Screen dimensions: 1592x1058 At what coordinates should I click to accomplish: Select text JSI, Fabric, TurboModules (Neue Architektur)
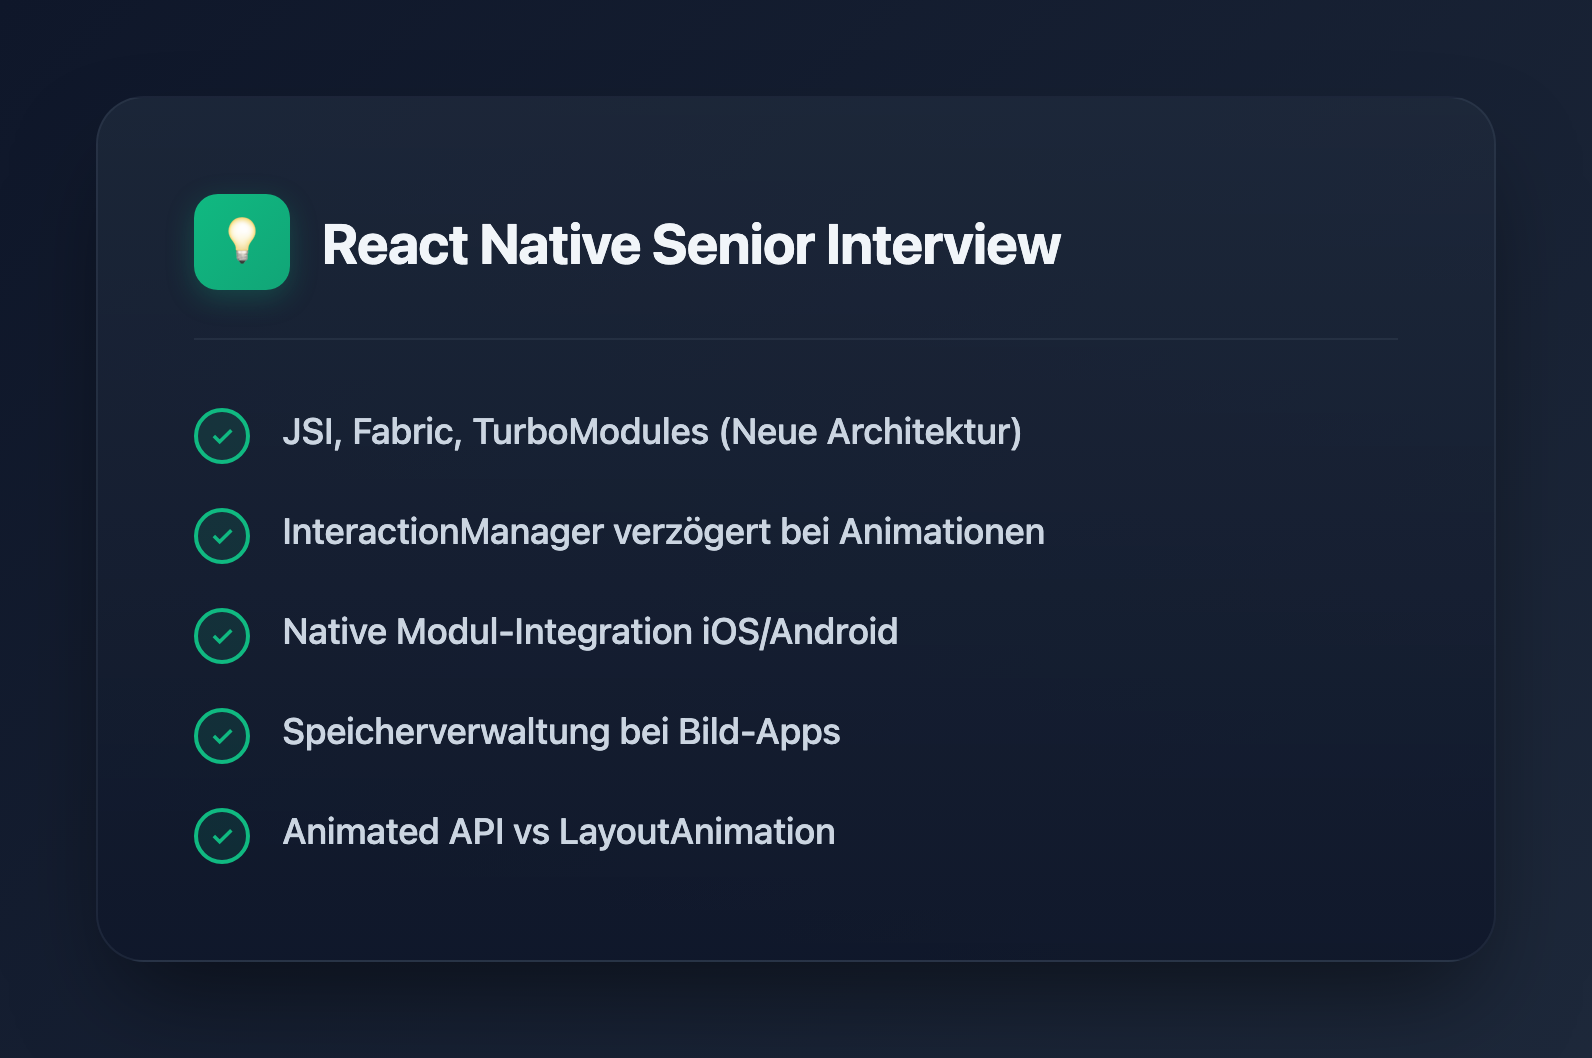pos(652,432)
